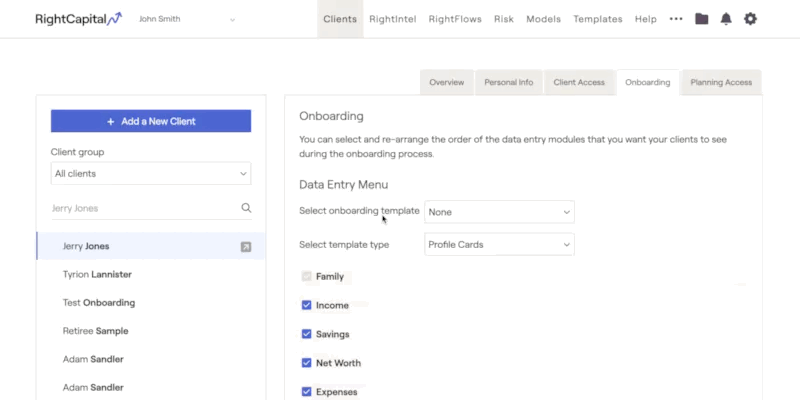The width and height of the screenshot is (800, 400).
Task: Switch to the Overview tab
Action: 446,82
